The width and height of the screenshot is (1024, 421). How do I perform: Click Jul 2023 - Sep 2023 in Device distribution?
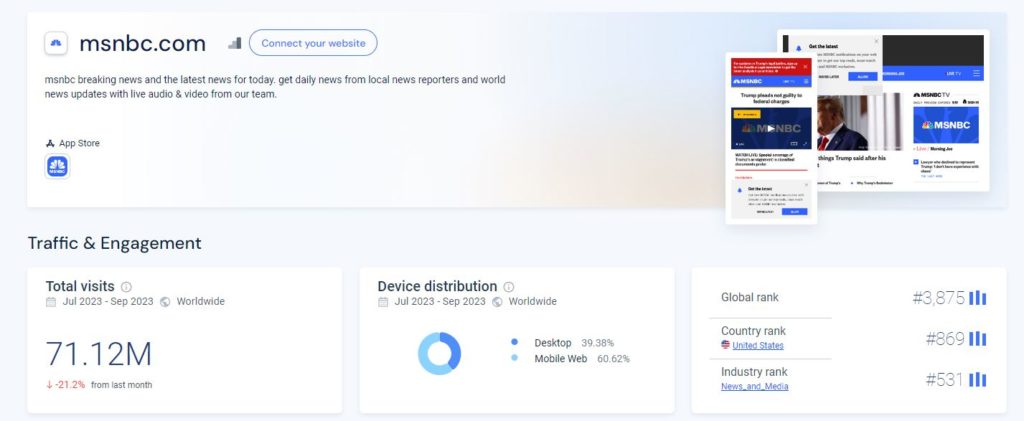pyautogui.click(x=440, y=302)
